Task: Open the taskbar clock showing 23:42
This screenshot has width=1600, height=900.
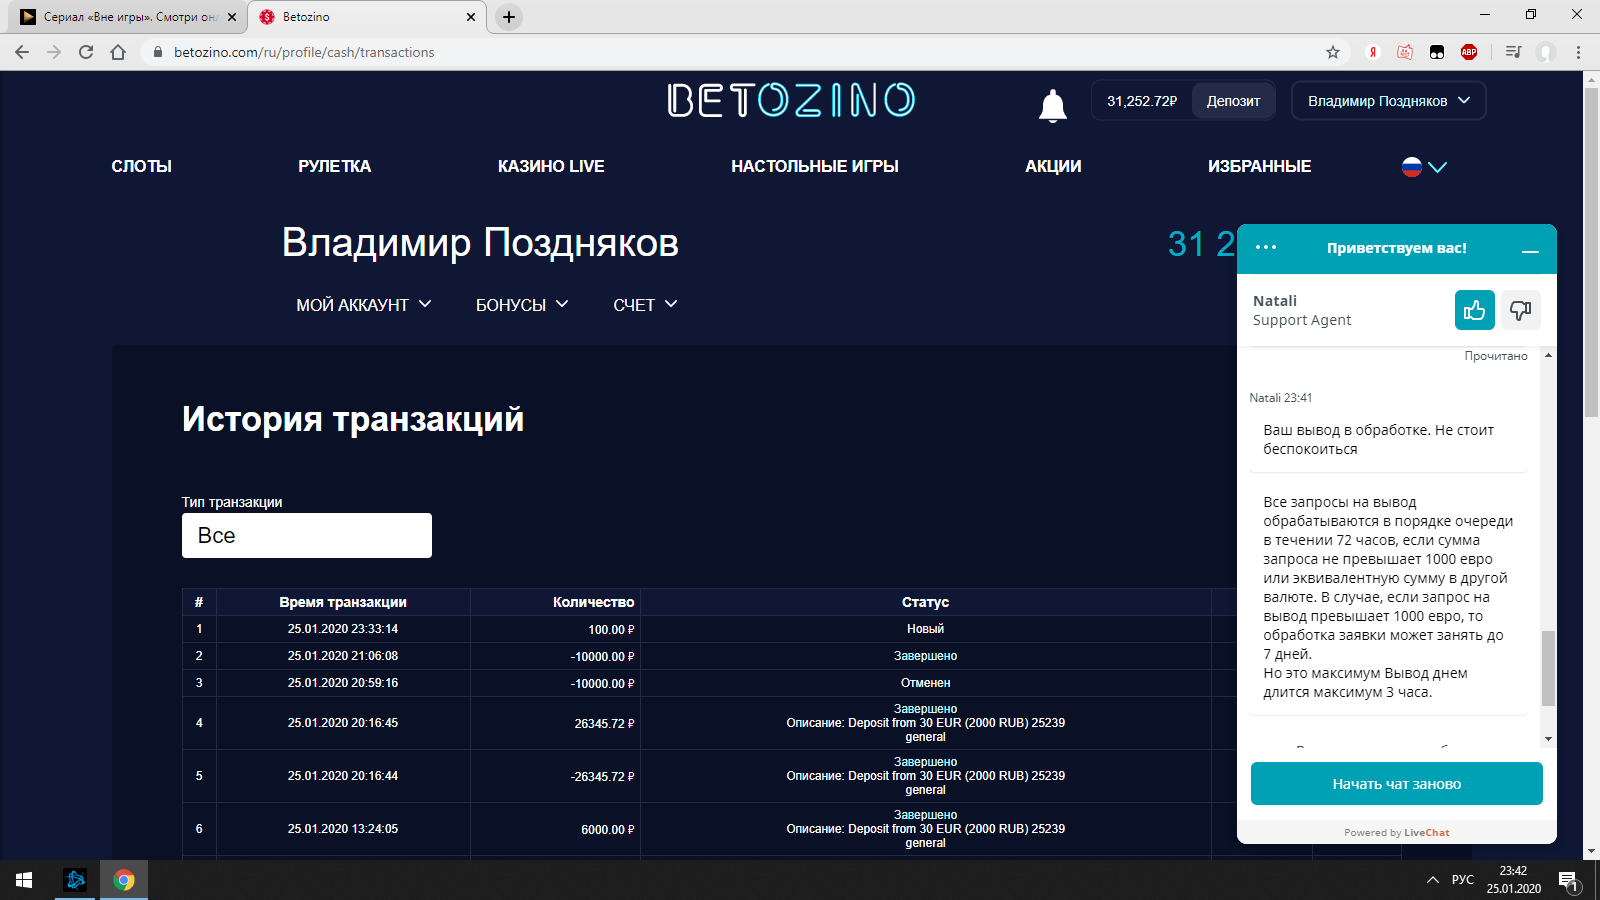Action: point(1513,880)
